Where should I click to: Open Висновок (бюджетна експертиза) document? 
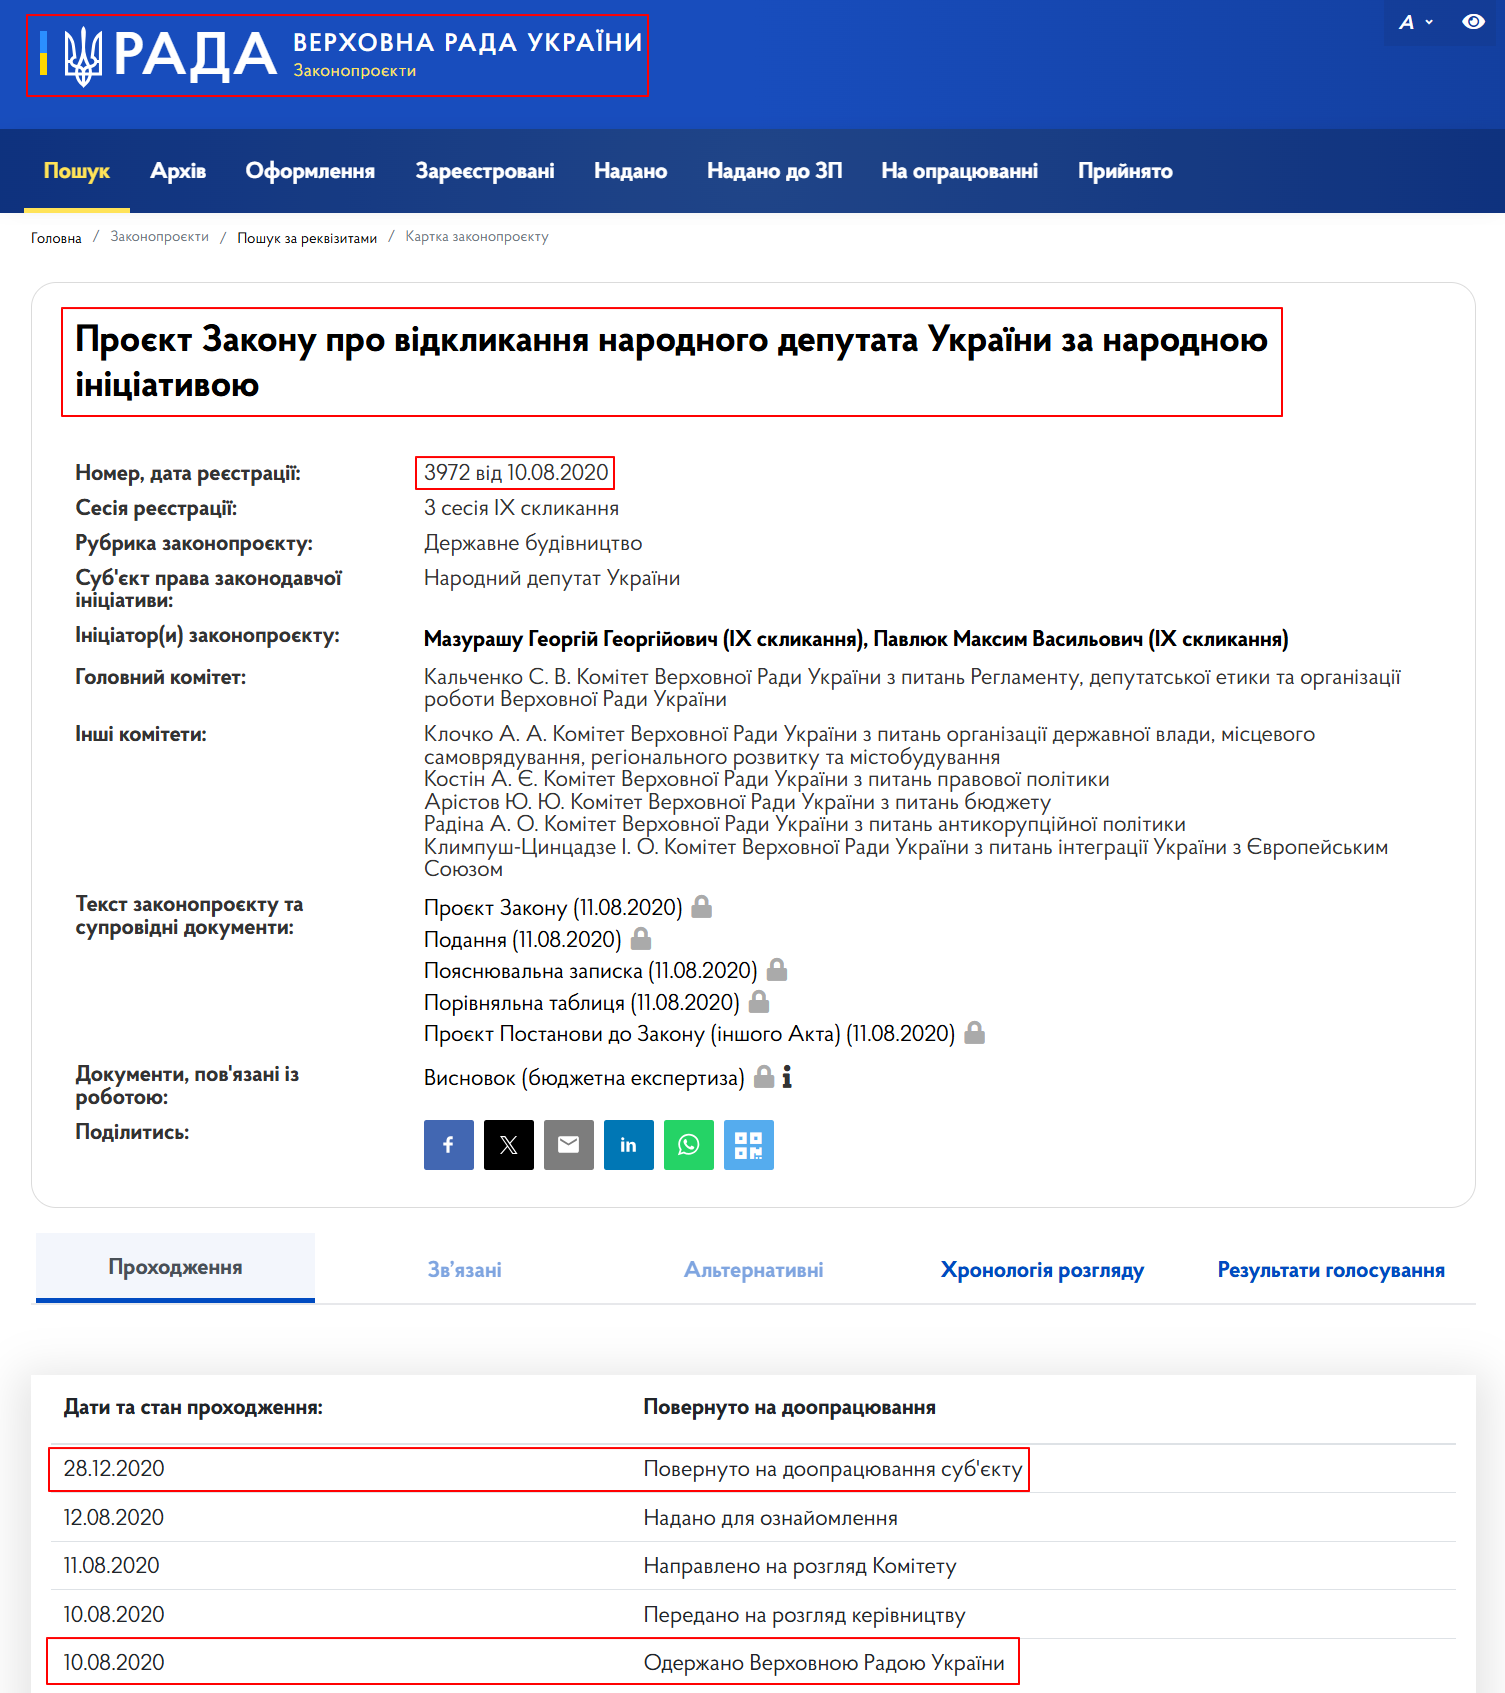click(x=584, y=1077)
